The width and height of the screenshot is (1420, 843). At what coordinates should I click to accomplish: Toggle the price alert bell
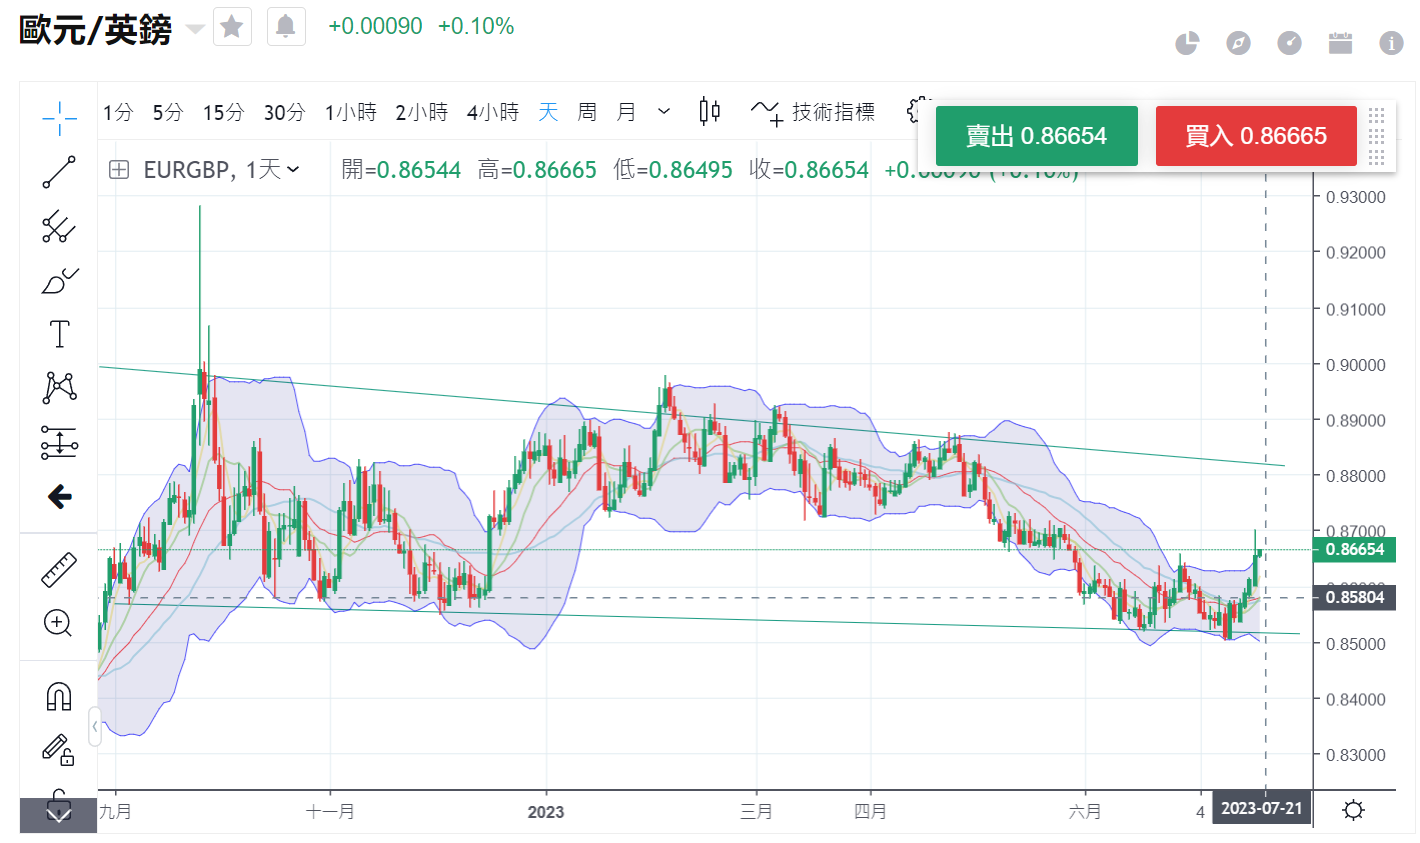click(x=286, y=26)
